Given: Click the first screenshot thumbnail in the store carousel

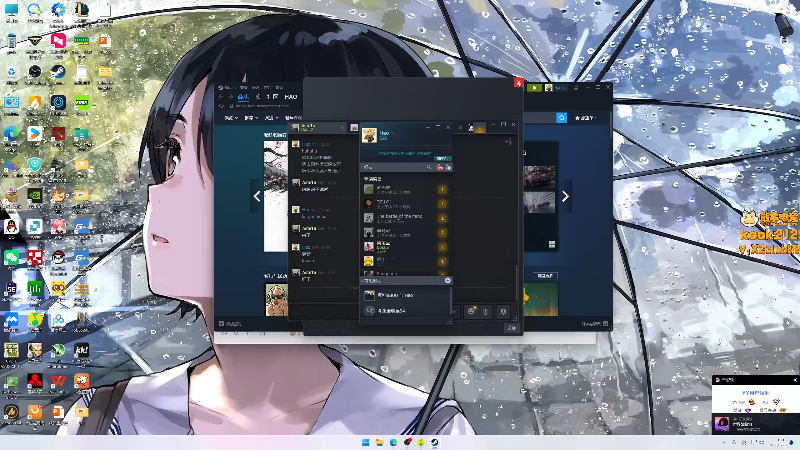Looking at the screenshot, I should pos(539,177).
